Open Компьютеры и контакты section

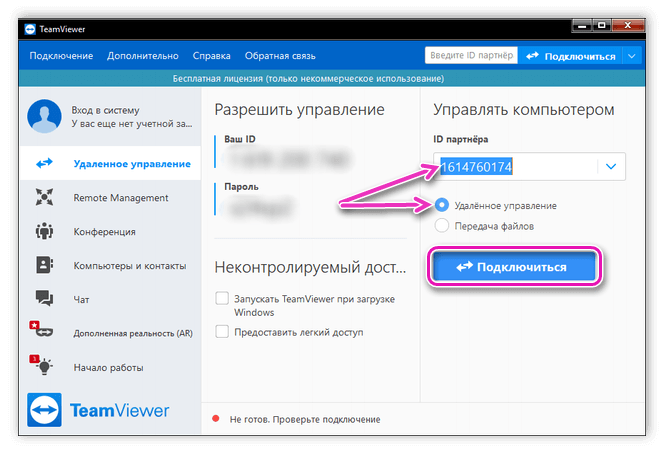pos(110,266)
